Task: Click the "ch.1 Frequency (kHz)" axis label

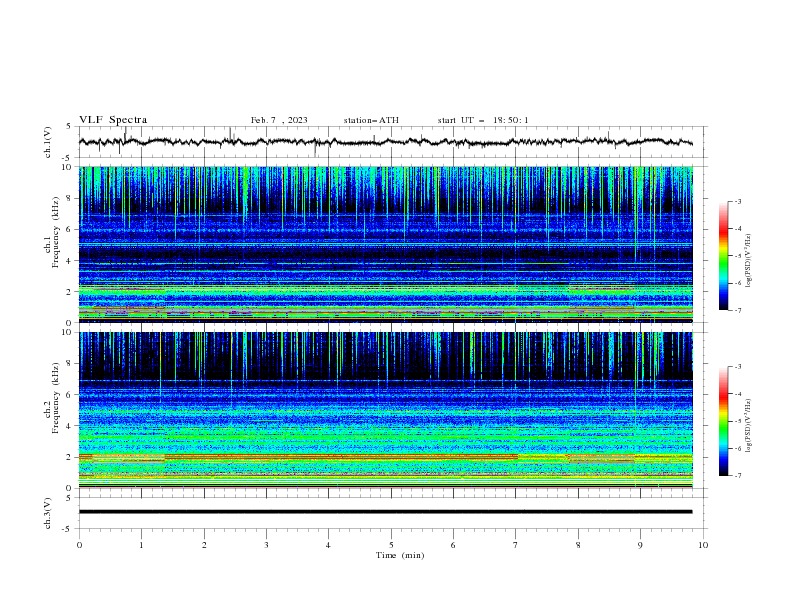Action: (x=52, y=232)
